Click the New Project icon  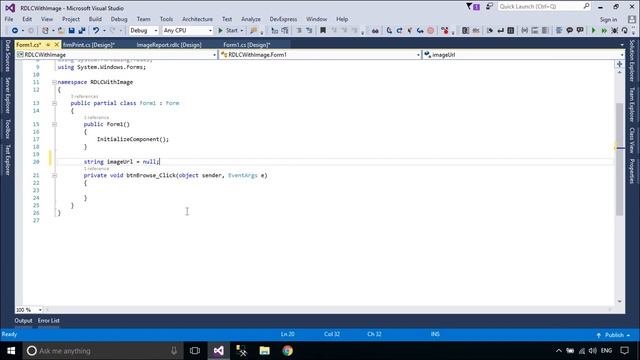coord(45,31)
